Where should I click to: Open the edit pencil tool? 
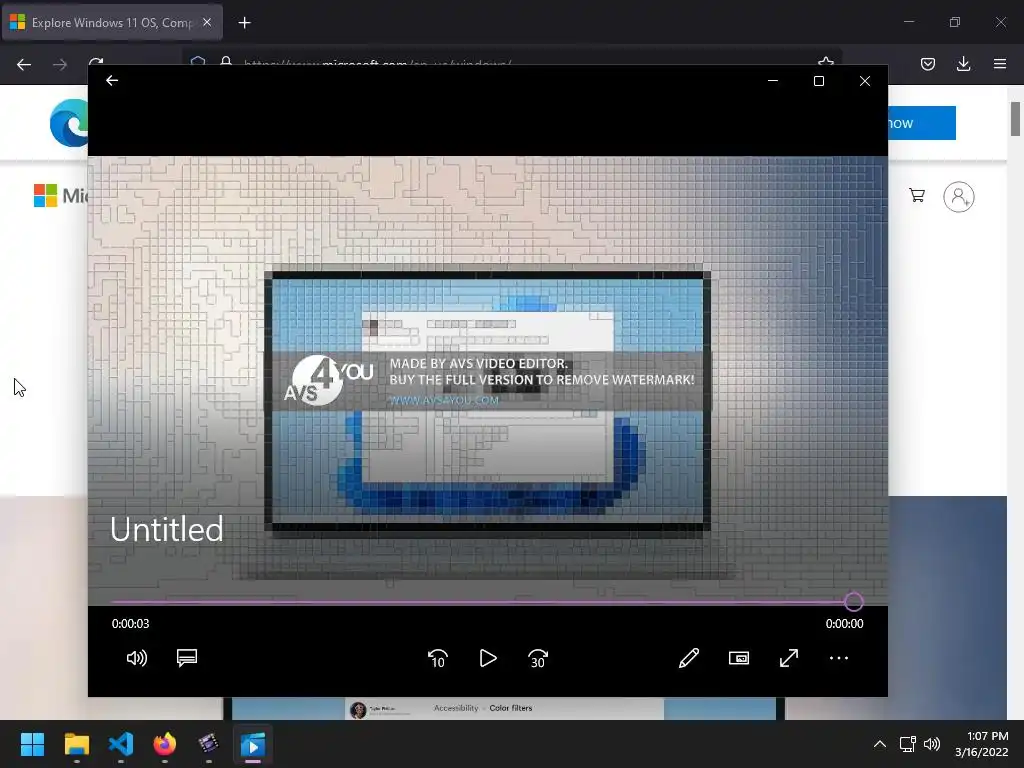coord(688,658)
